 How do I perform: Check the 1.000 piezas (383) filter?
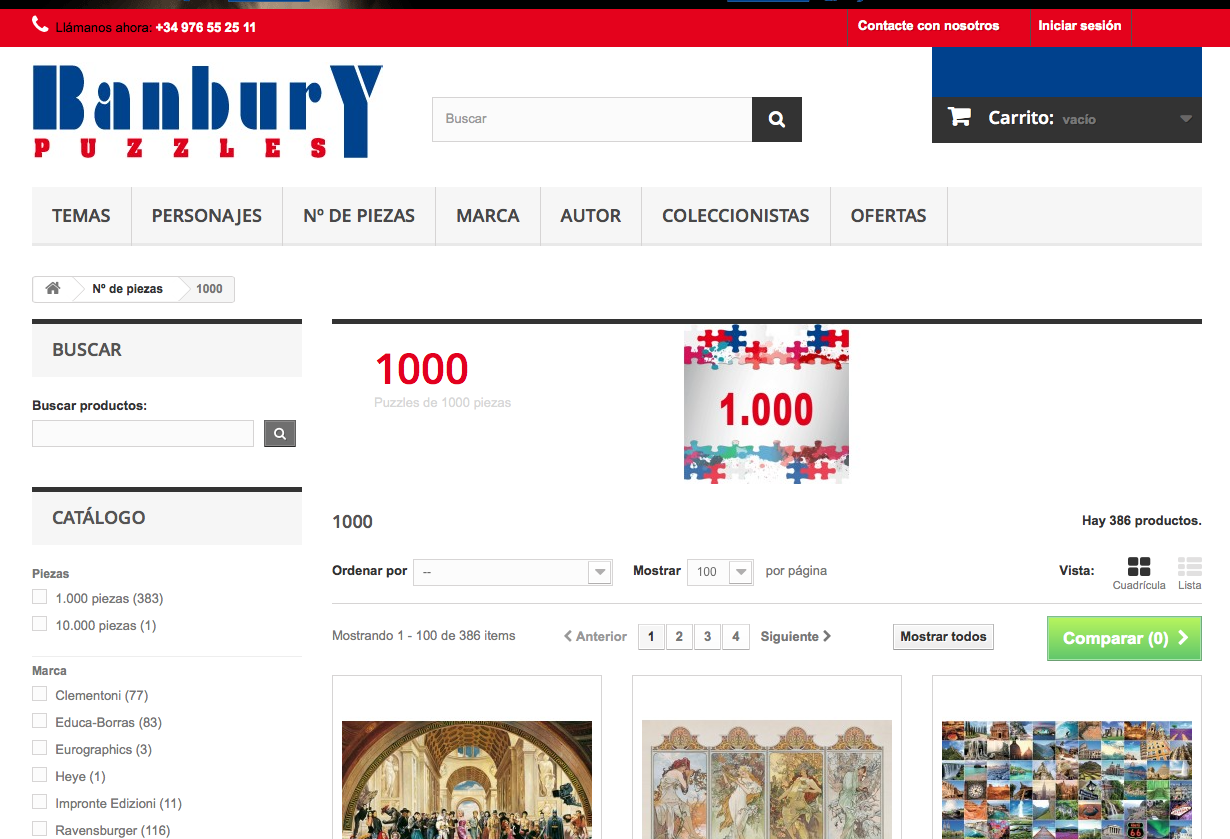(x=40, y=597)
